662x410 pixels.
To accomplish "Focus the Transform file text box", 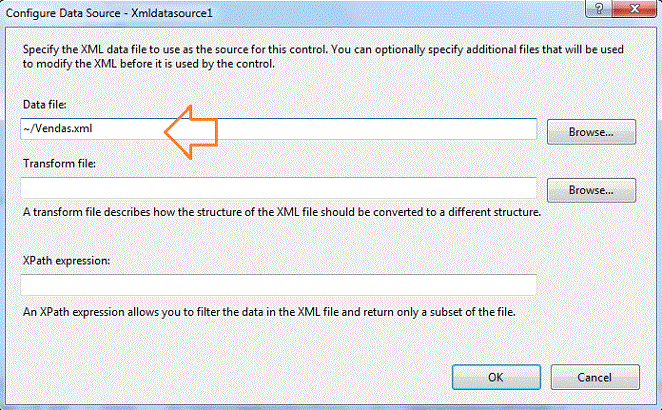I will (279, 188).
